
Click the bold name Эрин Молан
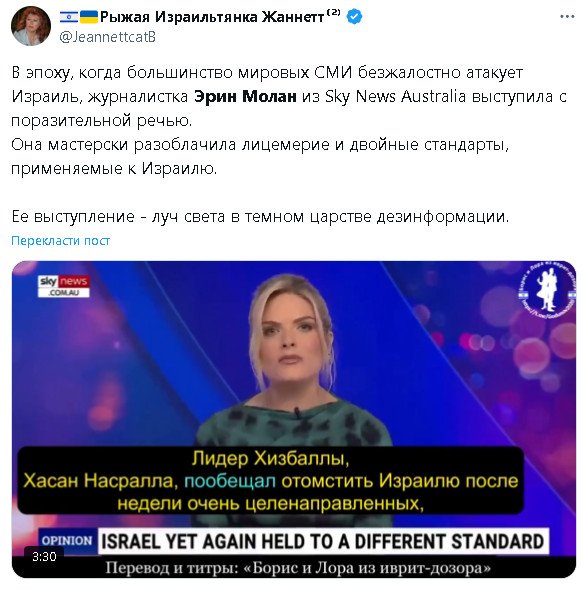[245, 97]
